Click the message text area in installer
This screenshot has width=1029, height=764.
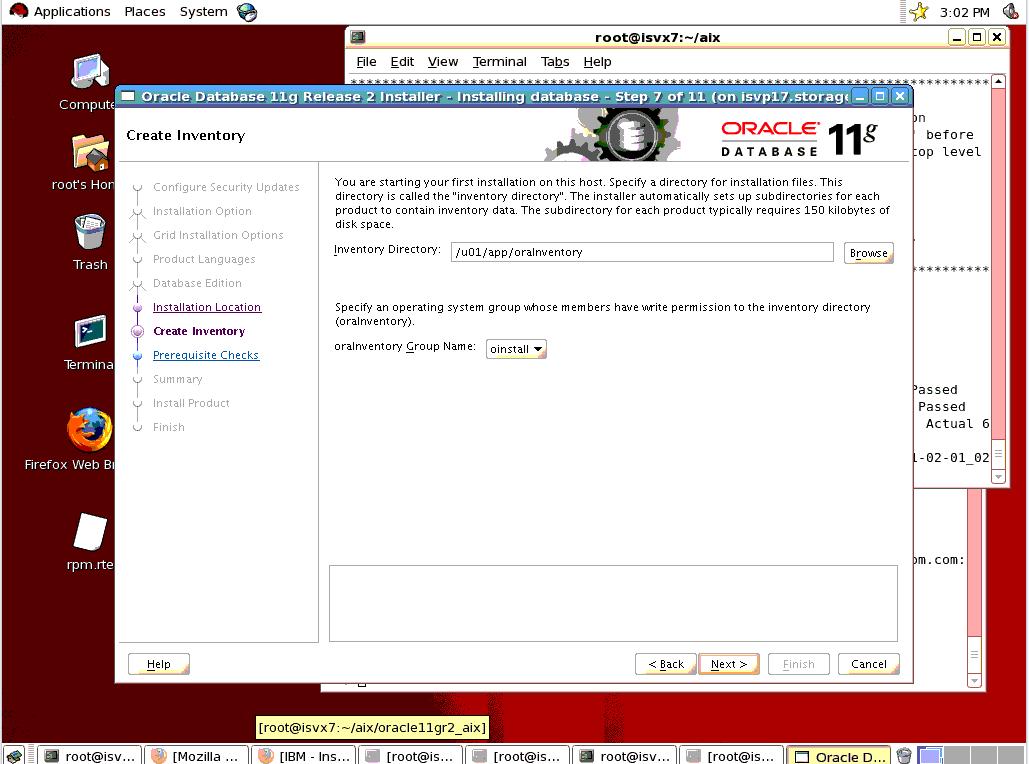613,603
